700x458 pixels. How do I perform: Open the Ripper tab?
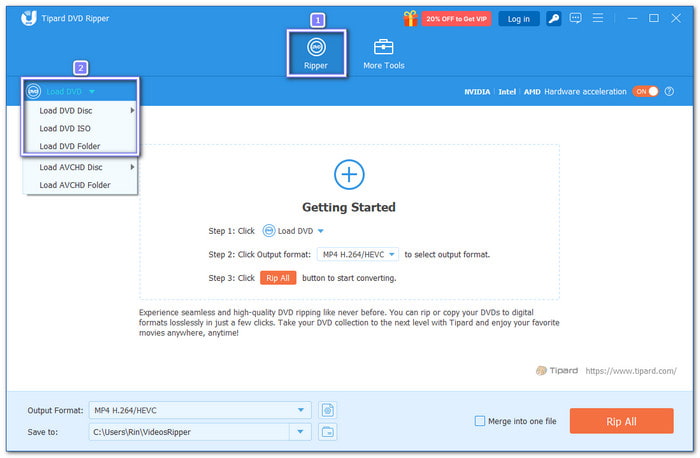pyautogui.click(x=316, y=54)
